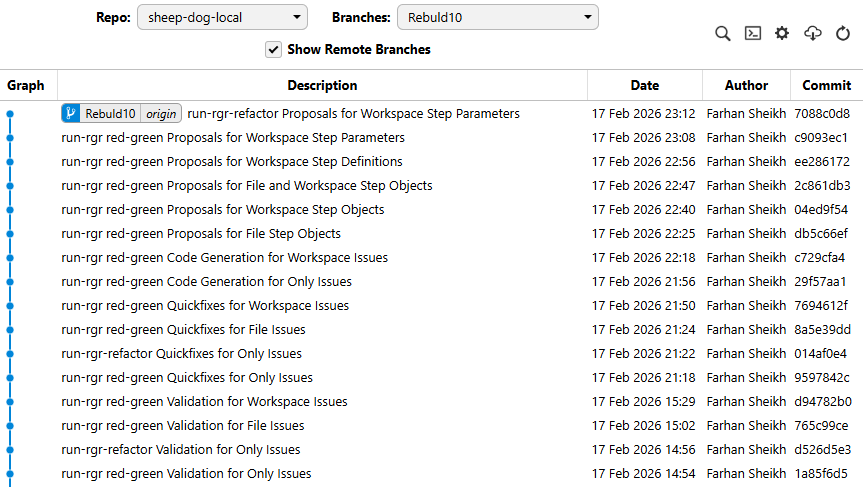864x487 pixels.
Task: Expand the Branches dropdown showing Rebuld10
Action: tap(497, 17)
